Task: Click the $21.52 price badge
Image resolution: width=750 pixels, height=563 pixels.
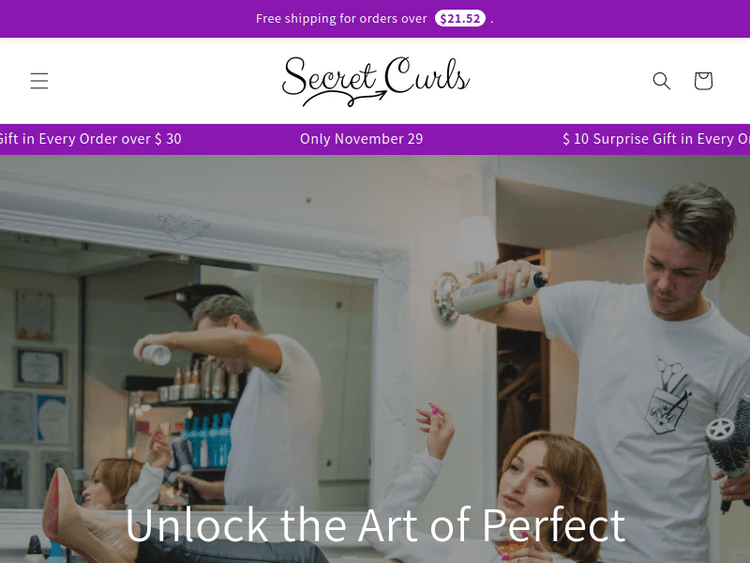Action: pos(460,19)
